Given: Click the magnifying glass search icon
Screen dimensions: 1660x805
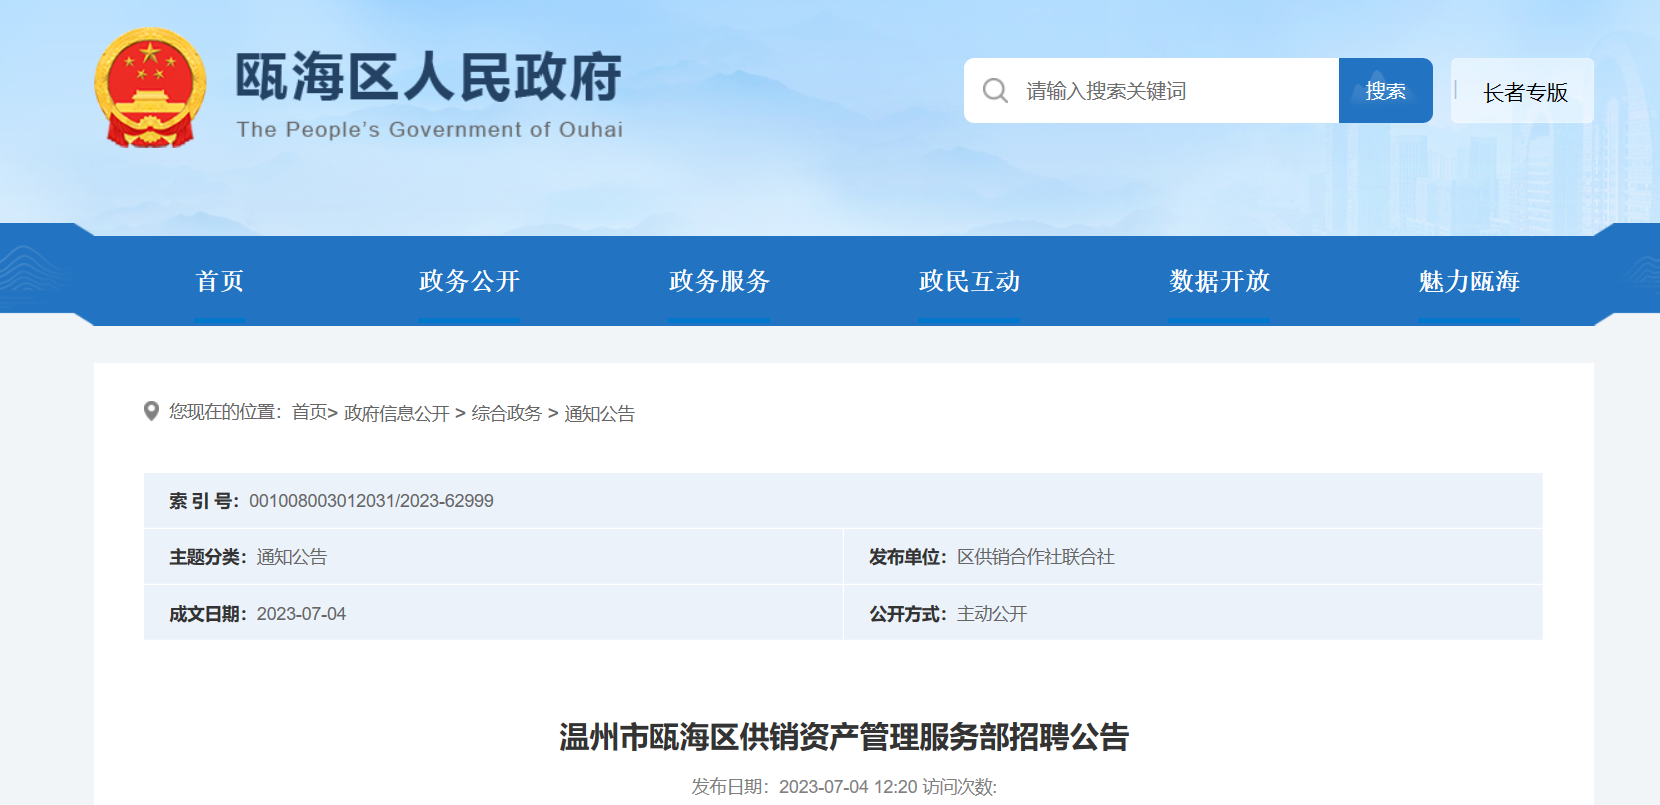Looking at the screenshot, I should 995,91.
